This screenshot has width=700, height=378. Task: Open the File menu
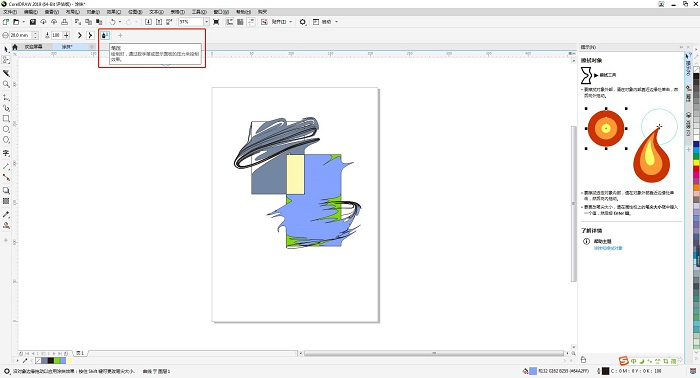coord(10,12)
